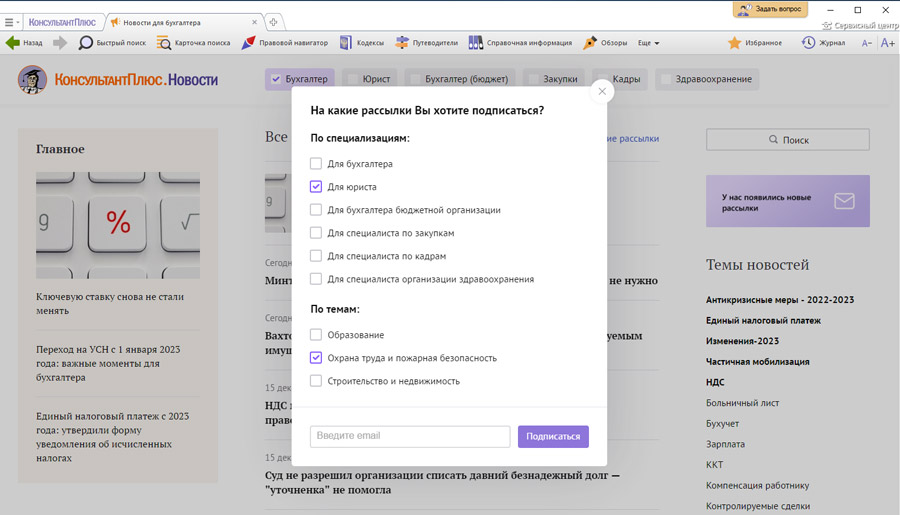Uncheck the 'Для юриста' checkbox
This screenshot has width=900, height=515.
coord(316,187)
